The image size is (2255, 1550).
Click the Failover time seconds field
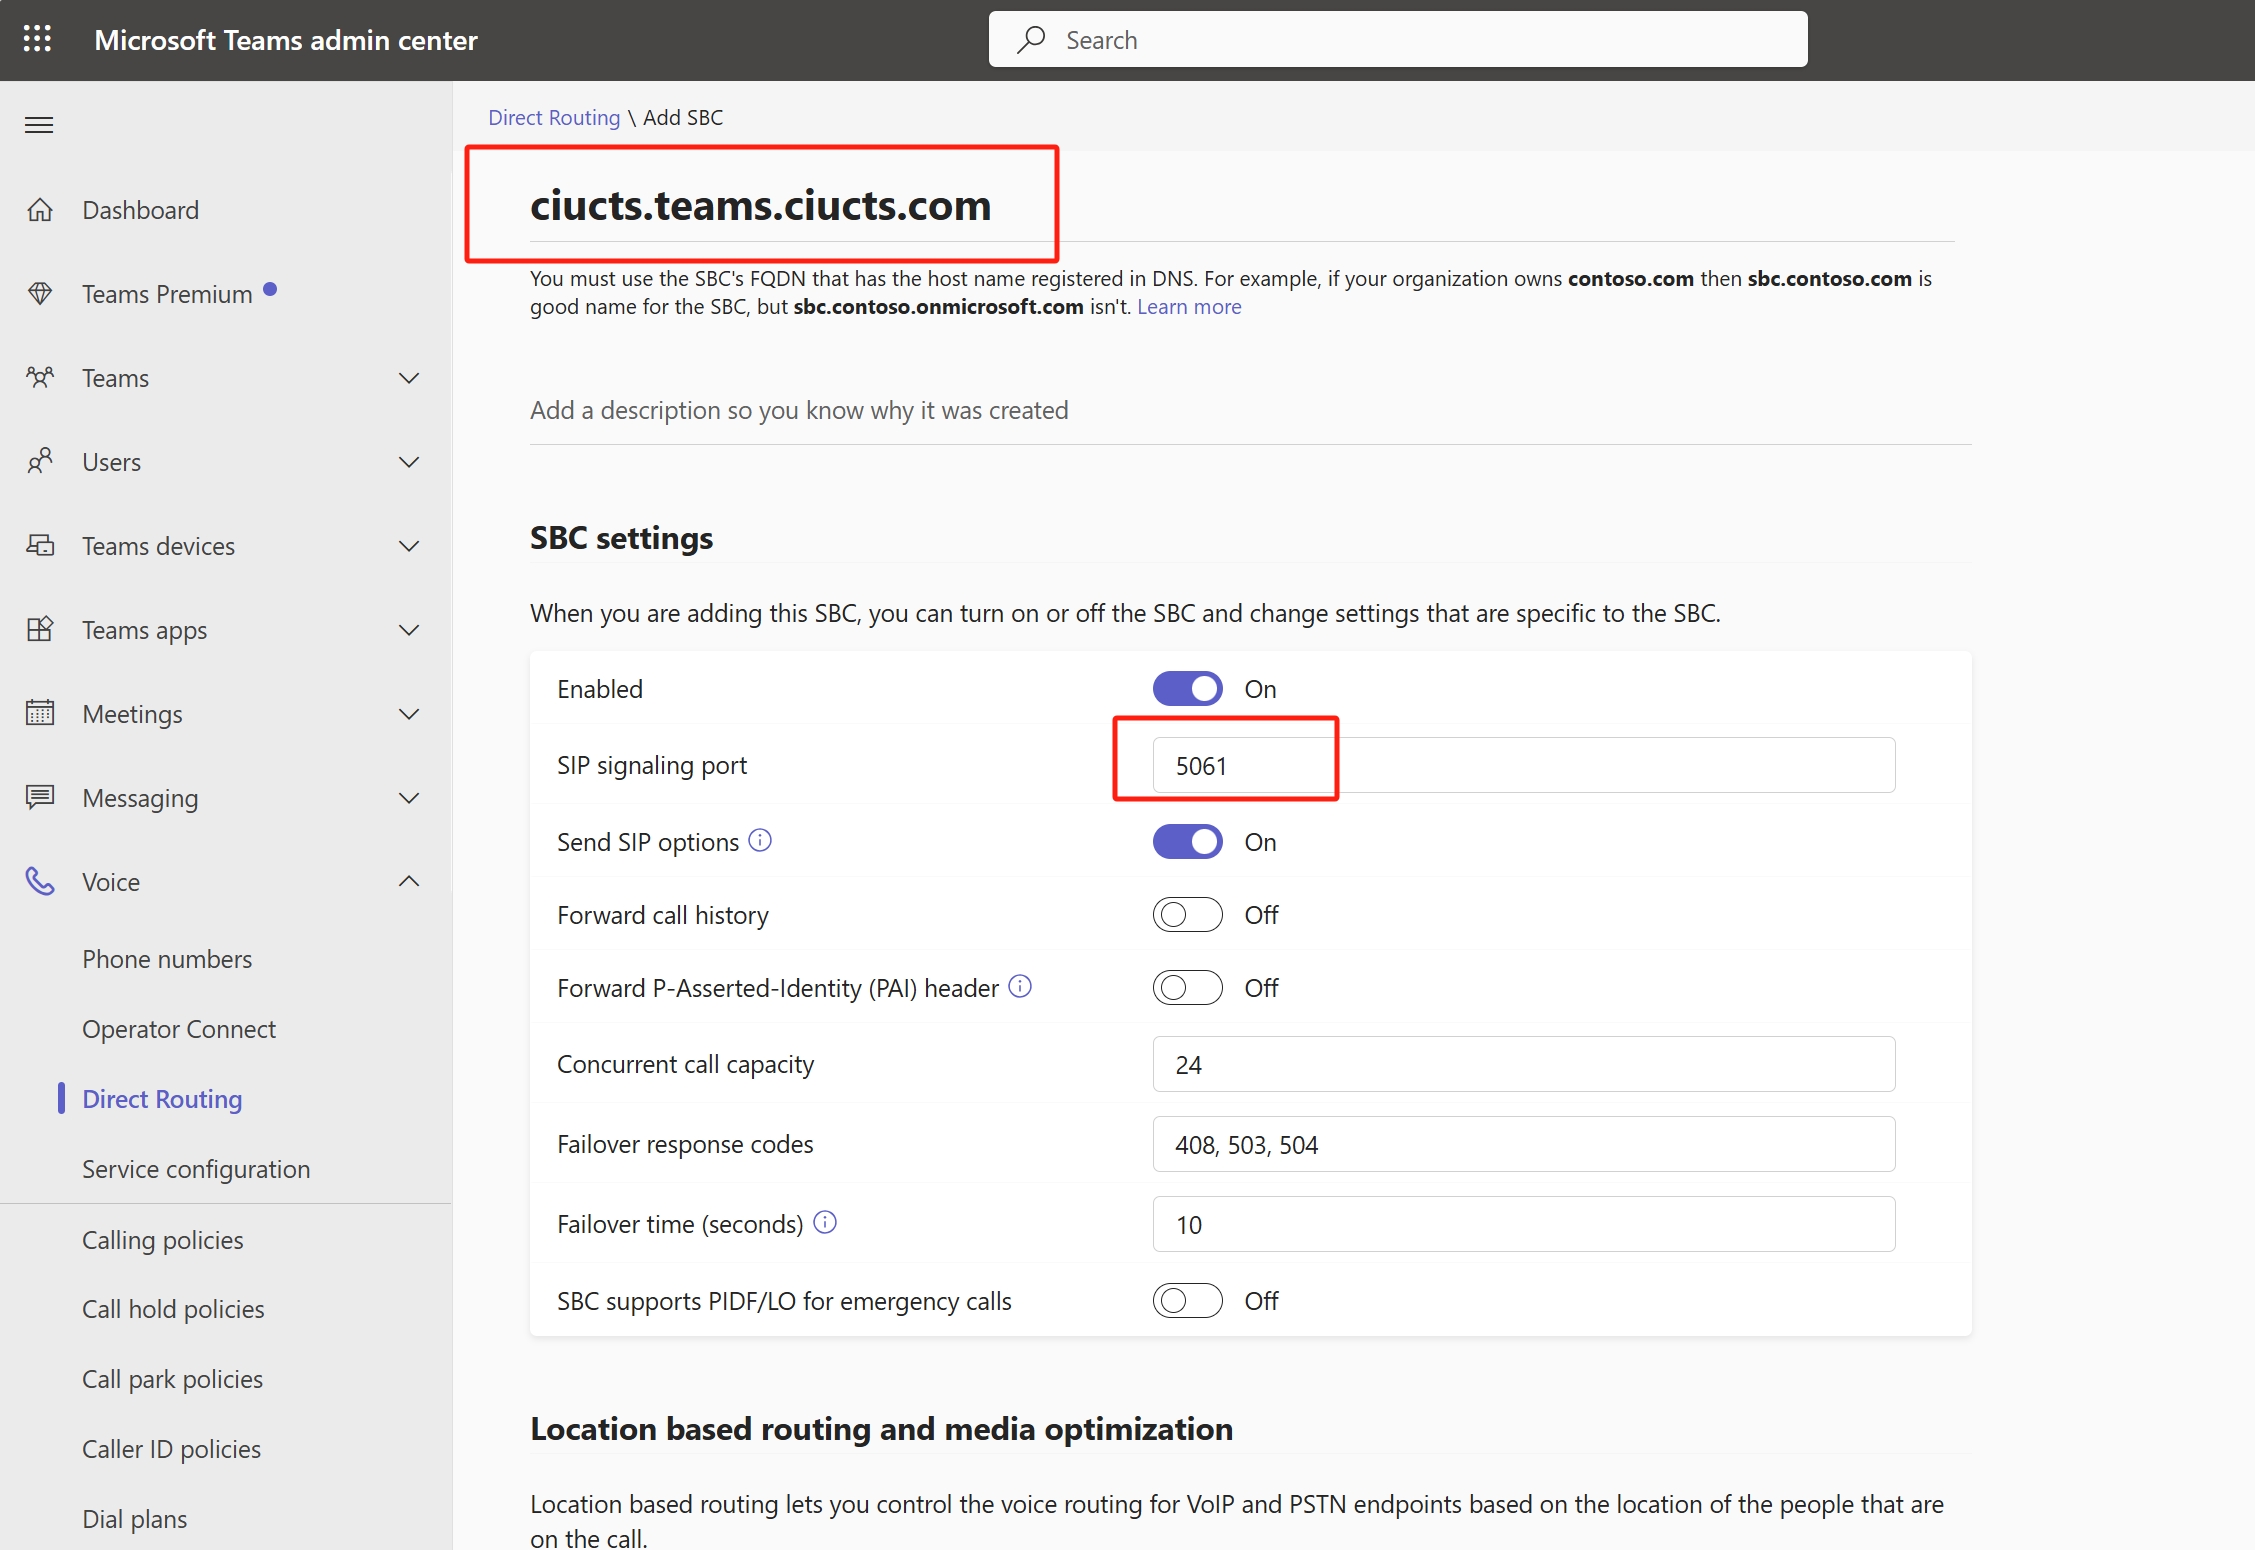pyautogui.click(x=1524, y=1224)
